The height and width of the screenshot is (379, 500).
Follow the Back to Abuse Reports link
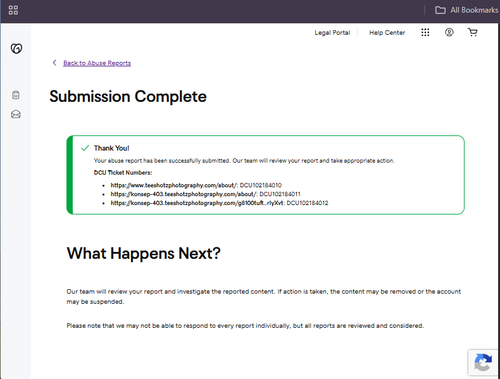point(97,63)
